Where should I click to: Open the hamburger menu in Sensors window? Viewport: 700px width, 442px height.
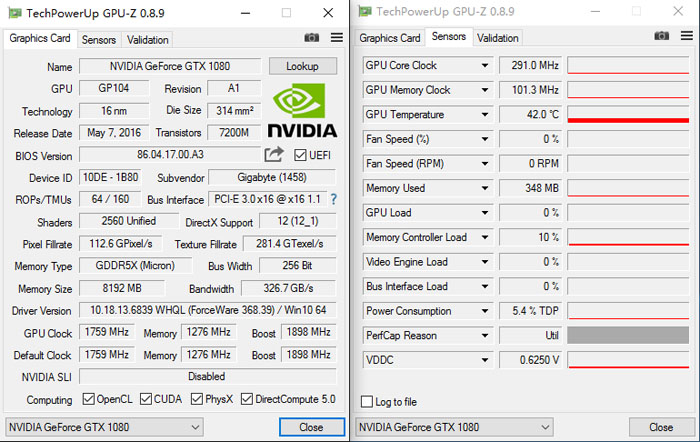pos(687,36)
